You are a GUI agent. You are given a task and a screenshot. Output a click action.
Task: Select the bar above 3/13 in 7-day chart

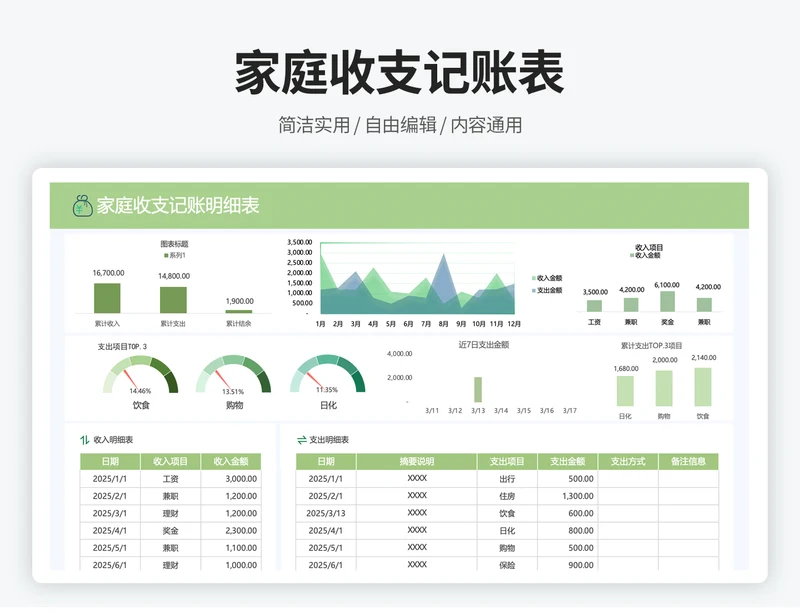point(478,389)
